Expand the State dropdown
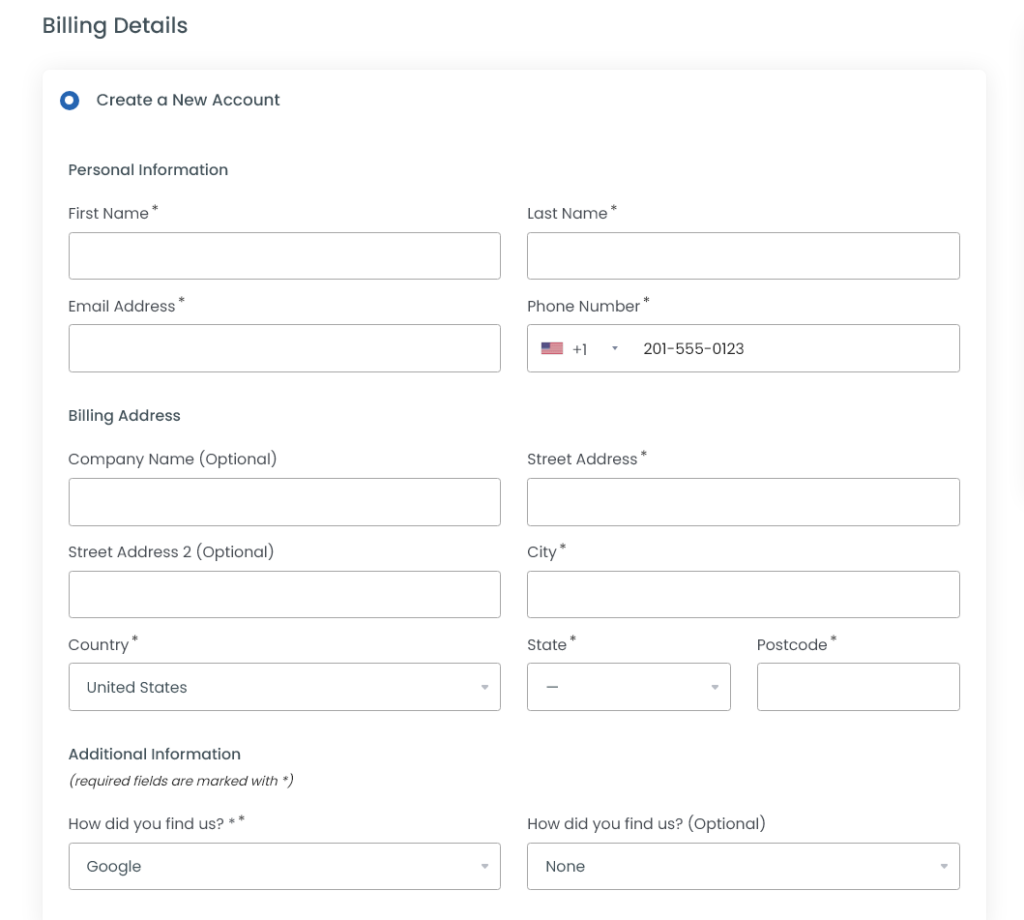Viewport: 1024px width, 920px height. (629, 687)
